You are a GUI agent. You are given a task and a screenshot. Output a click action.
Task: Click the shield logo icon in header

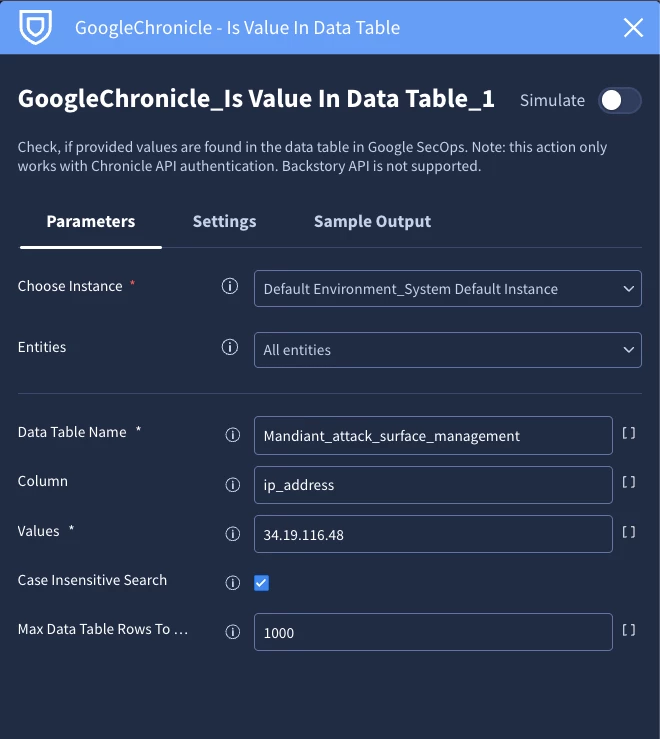pos(35,27)
